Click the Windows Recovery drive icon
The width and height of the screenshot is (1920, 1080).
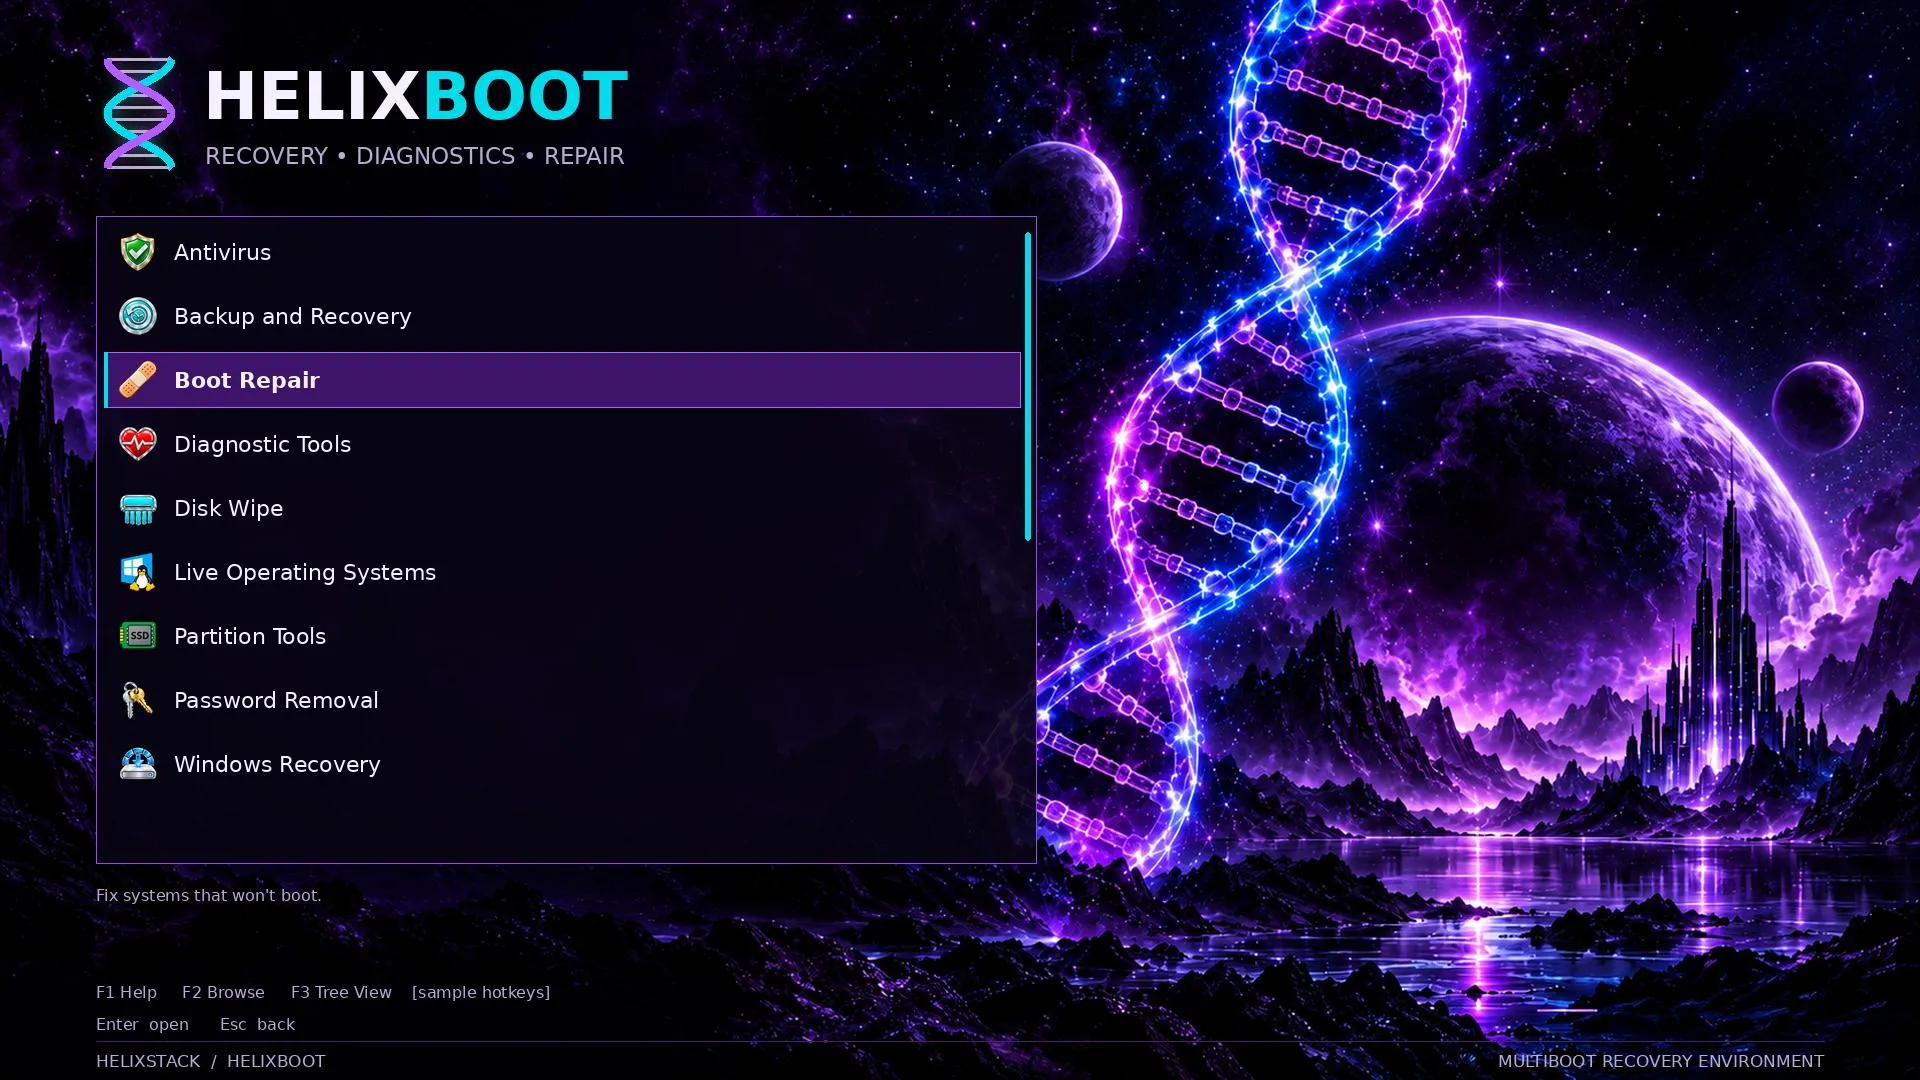click(x=138, y=764)
